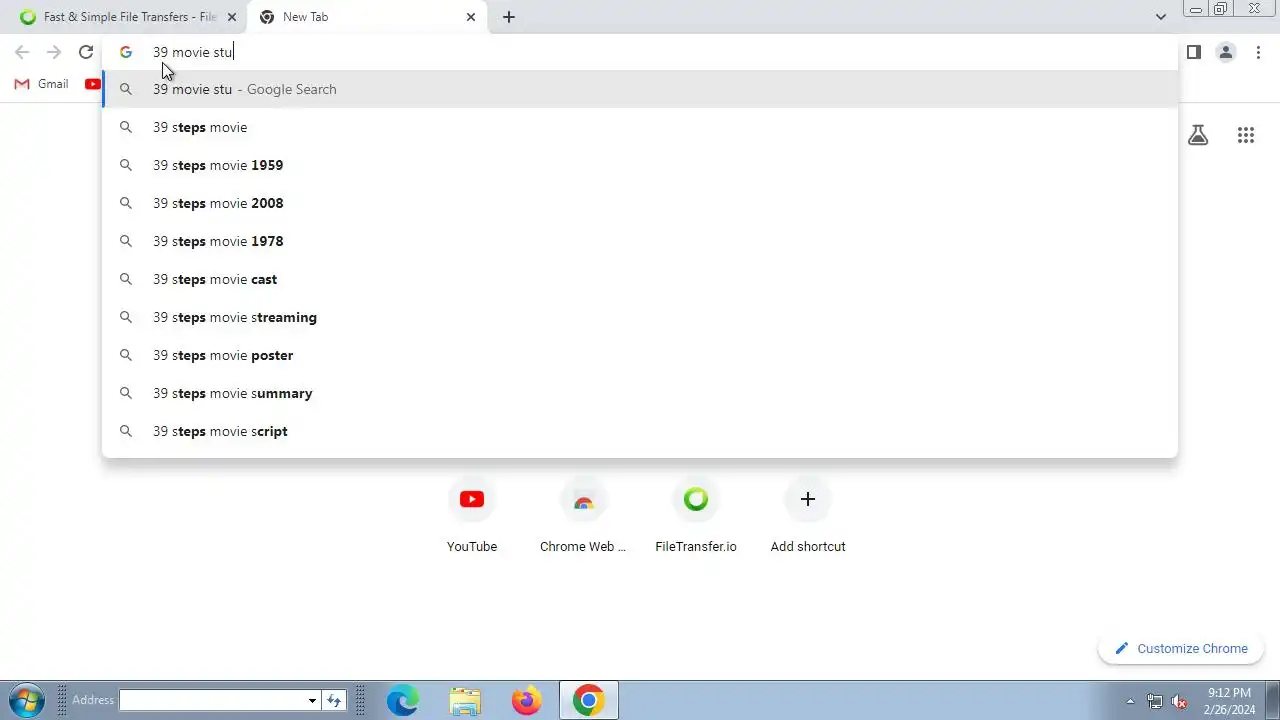Go back using the back arrow
This screenshot has height=720, width=1280.
point(22,52)
